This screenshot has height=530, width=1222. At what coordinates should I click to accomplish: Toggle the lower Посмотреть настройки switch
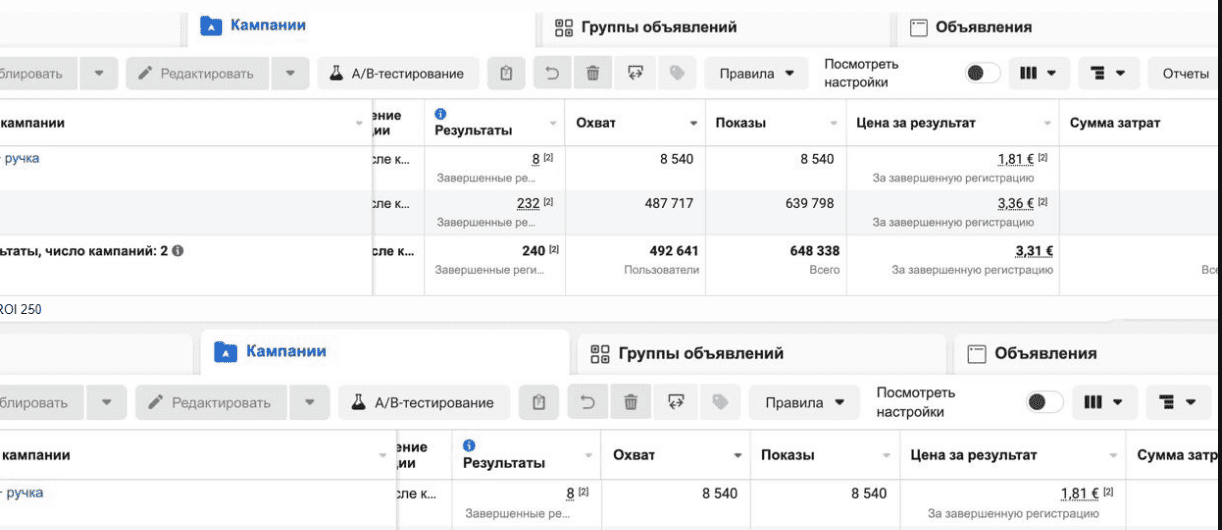[1044, 402]
